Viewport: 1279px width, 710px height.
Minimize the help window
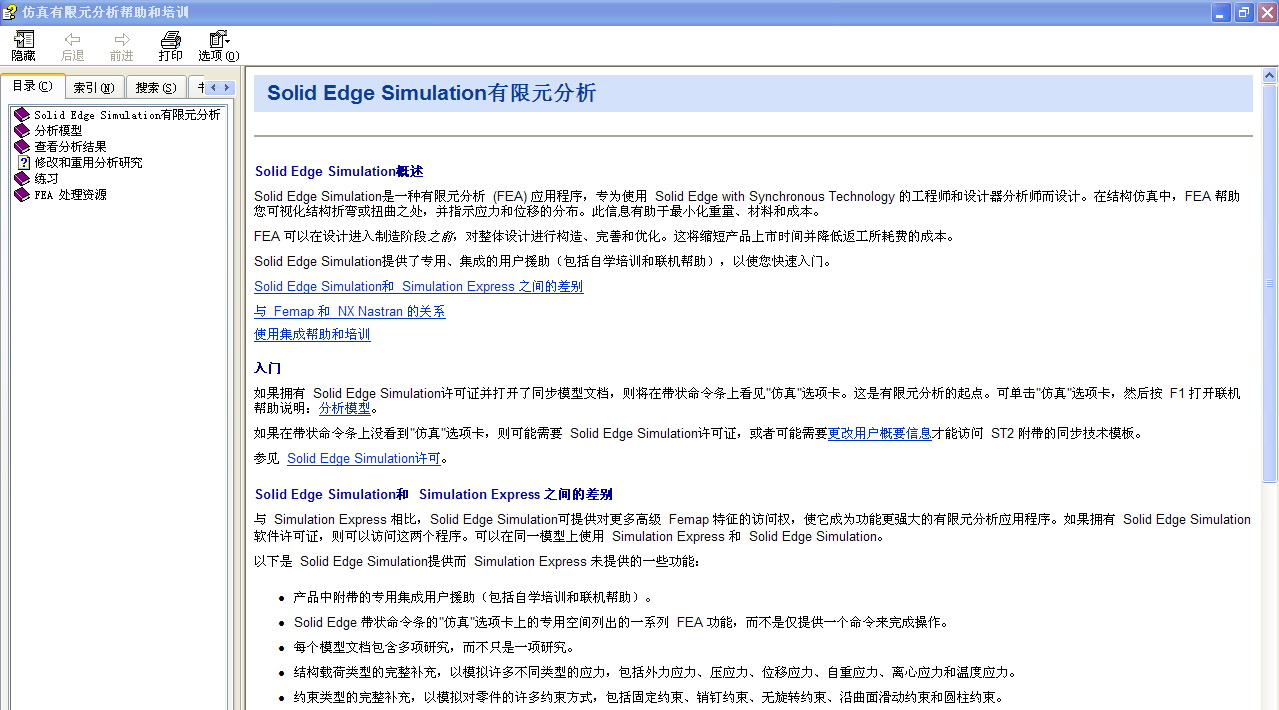coord(1222,12)
